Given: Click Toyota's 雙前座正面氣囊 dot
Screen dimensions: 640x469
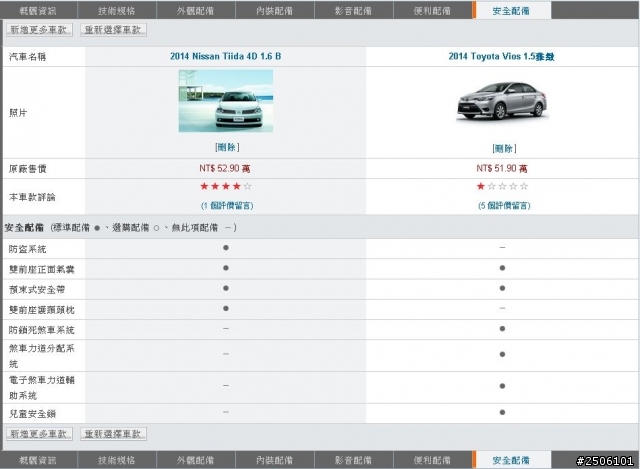Looking at the screenshot, I should click(502, 268).
